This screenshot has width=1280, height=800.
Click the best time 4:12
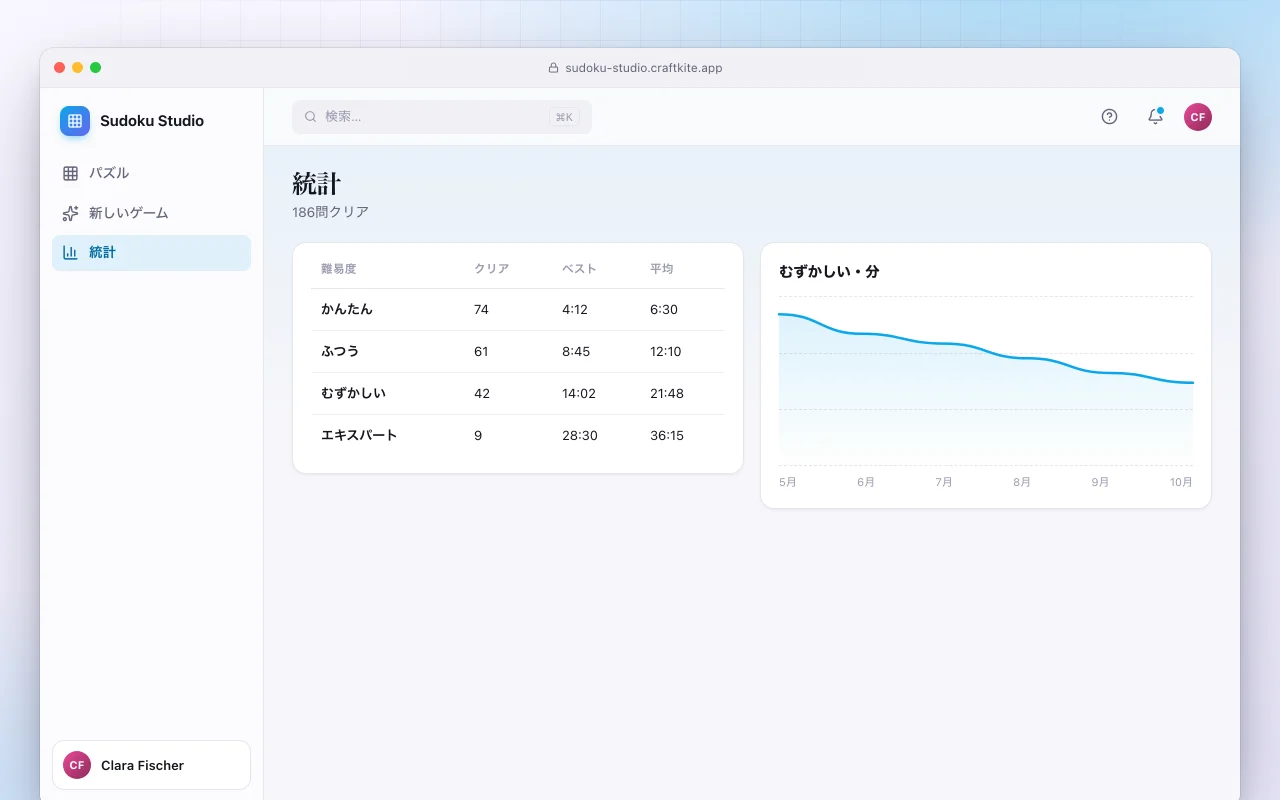[x=575, y=310]
